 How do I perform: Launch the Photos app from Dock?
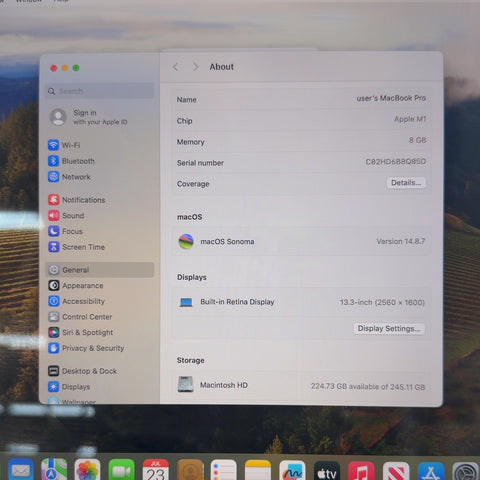coord(87,471)
